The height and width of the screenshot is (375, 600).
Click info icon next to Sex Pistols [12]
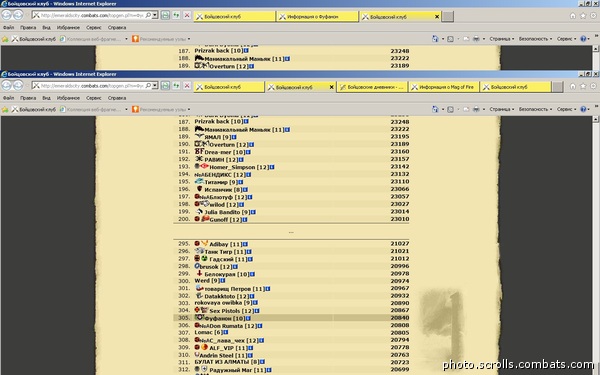pos(257,311)
